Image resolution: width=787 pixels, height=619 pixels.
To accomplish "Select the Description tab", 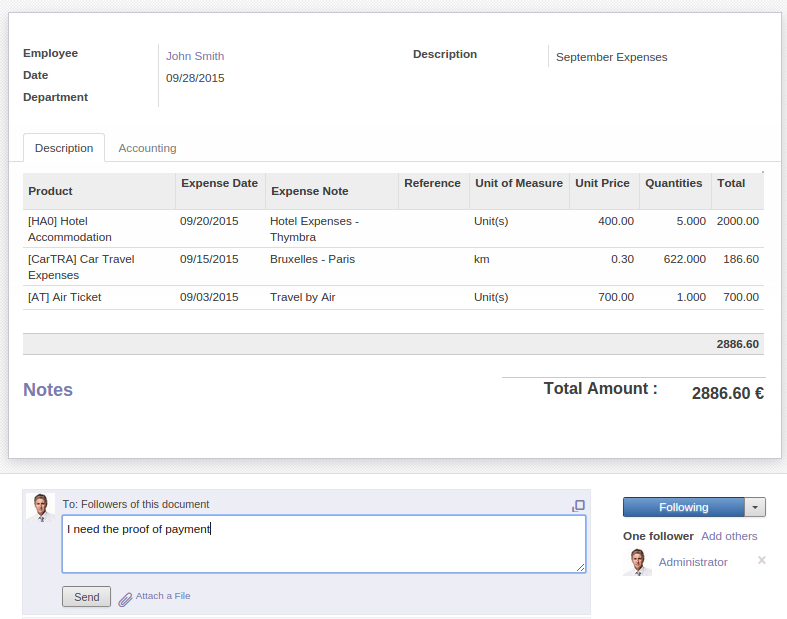I will tap(64, 148).
